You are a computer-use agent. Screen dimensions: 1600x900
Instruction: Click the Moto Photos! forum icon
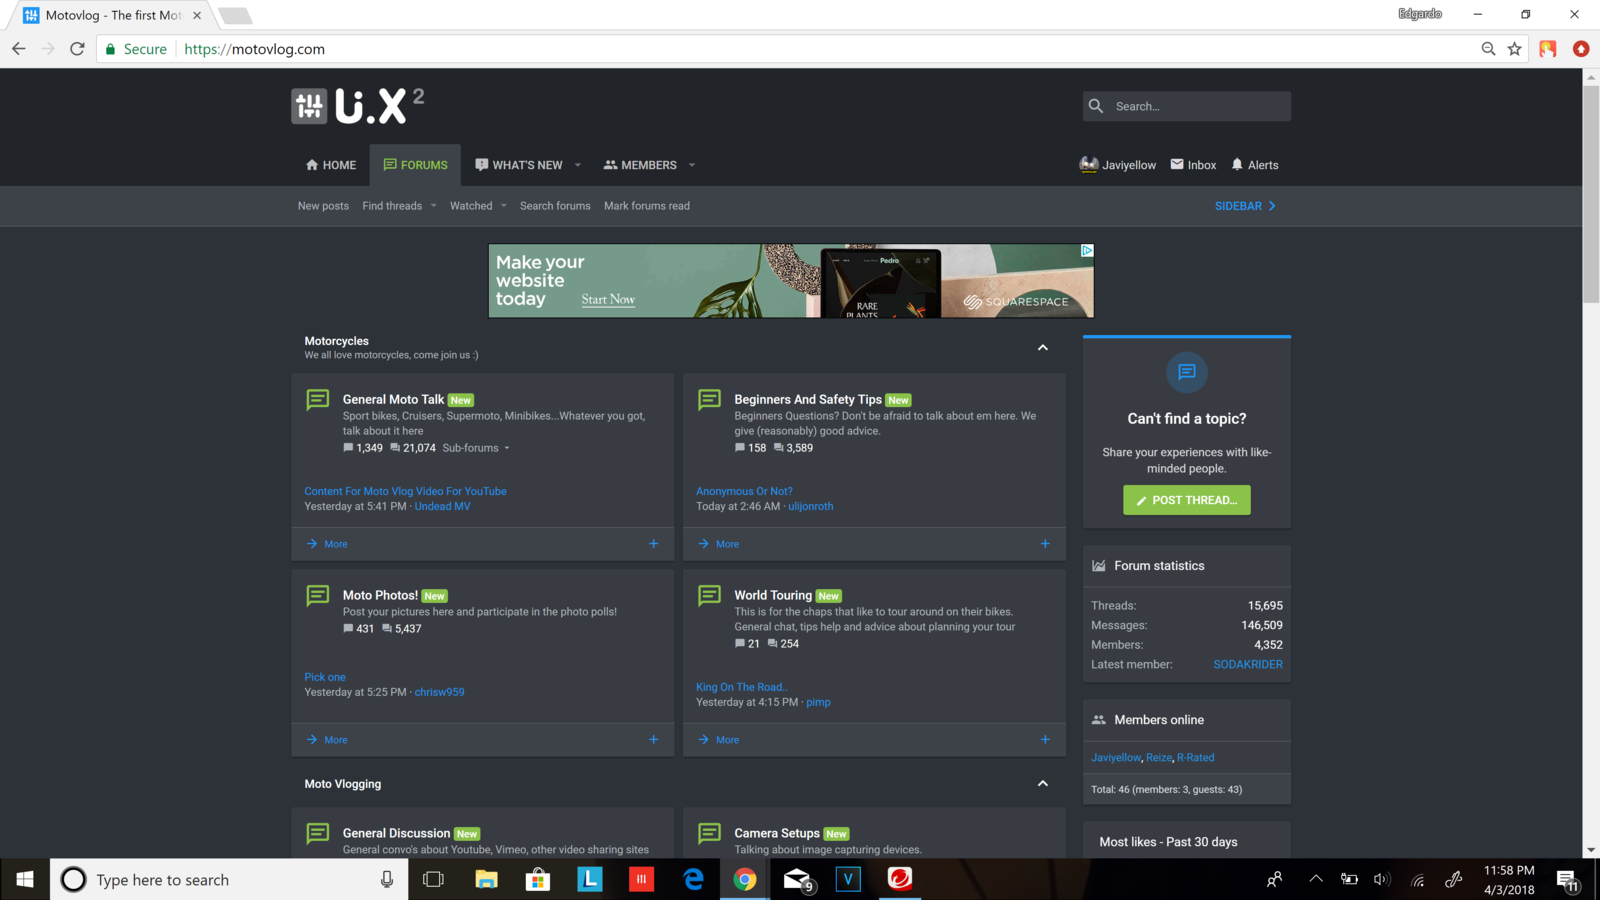click(x=318, y=596)
